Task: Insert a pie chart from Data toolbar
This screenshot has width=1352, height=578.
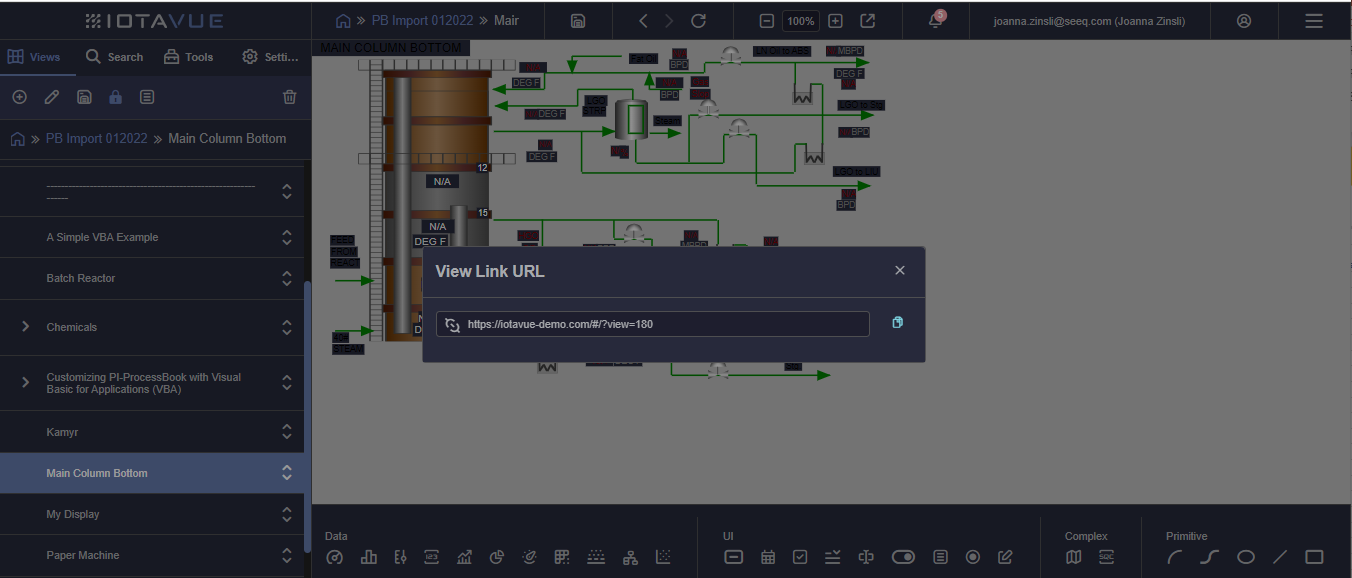Action: pyautogui.click(x=497, y=557)
